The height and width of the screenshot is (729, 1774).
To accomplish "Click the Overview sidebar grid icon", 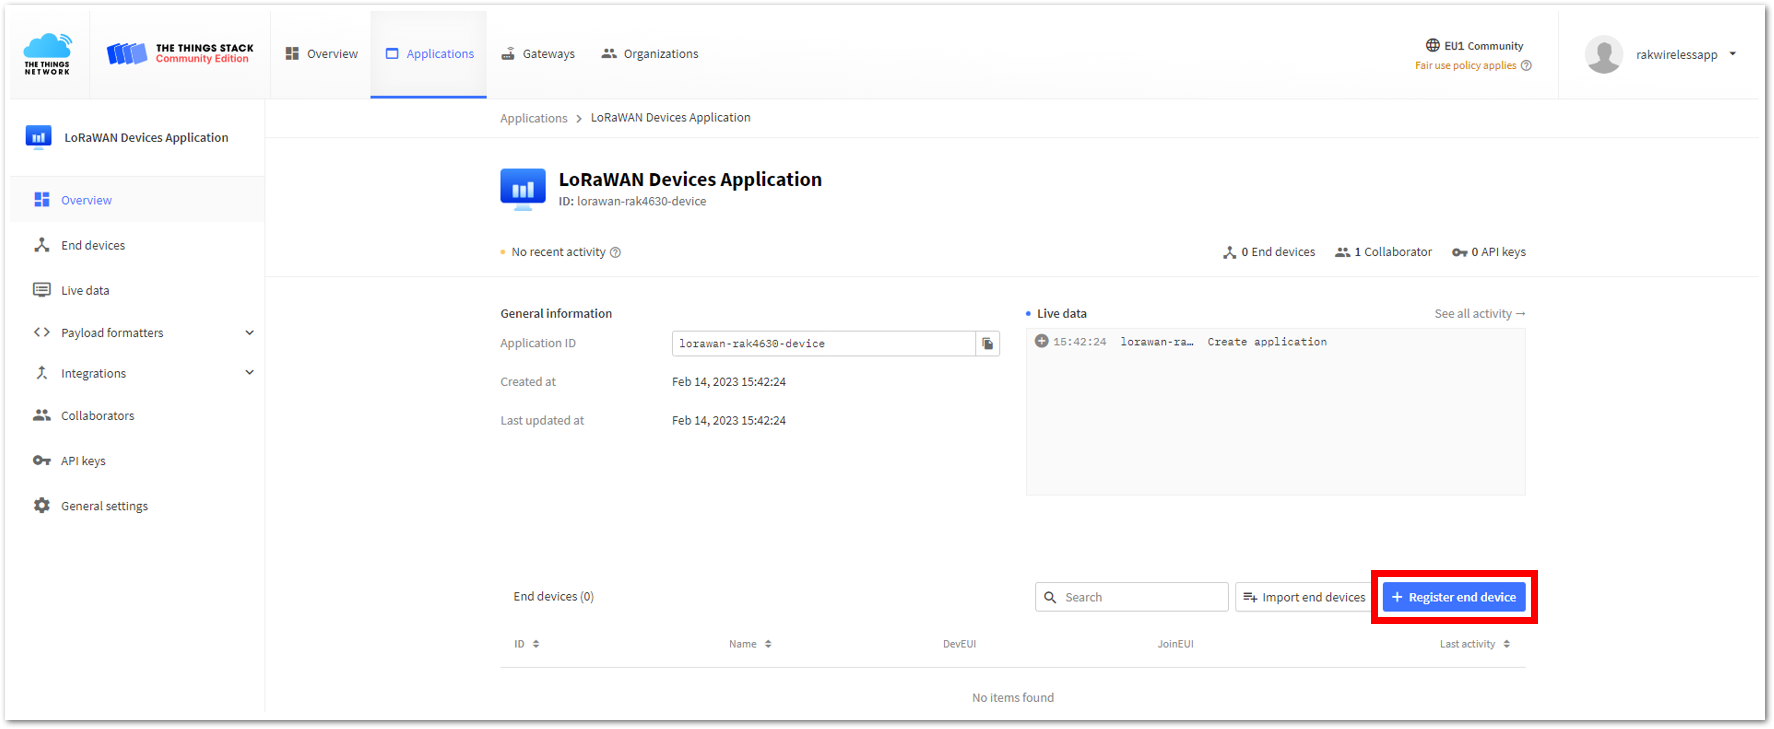I will pyautogui.click(x=42, y=200).
